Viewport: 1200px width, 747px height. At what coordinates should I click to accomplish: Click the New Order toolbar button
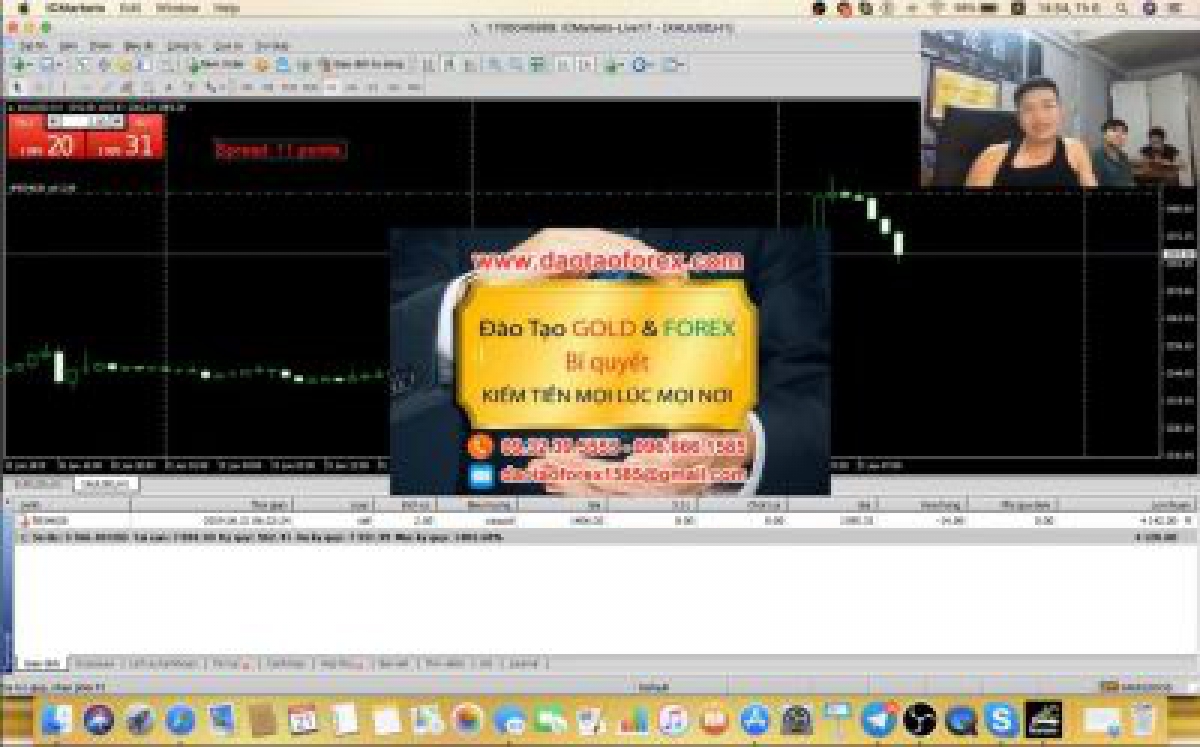217,64
